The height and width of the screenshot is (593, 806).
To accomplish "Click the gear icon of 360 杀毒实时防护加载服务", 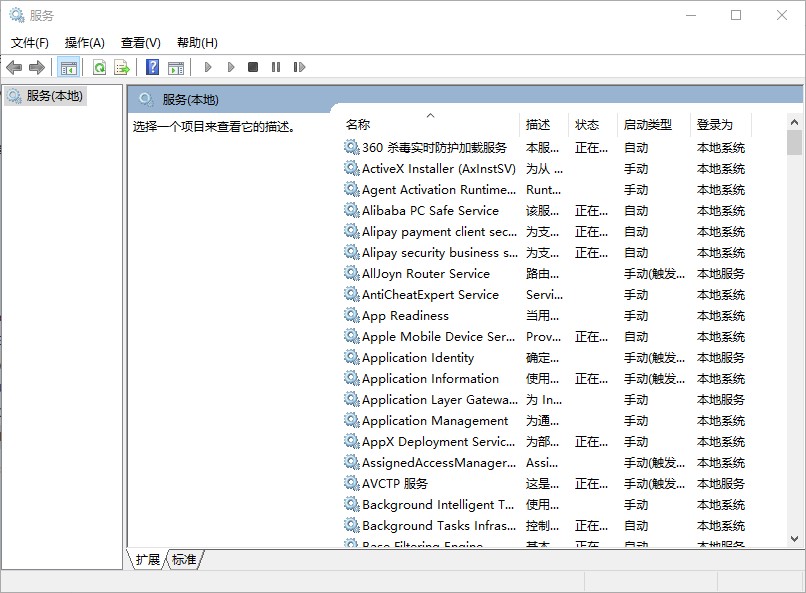I will pyautogui.click(x=352, y=147).
